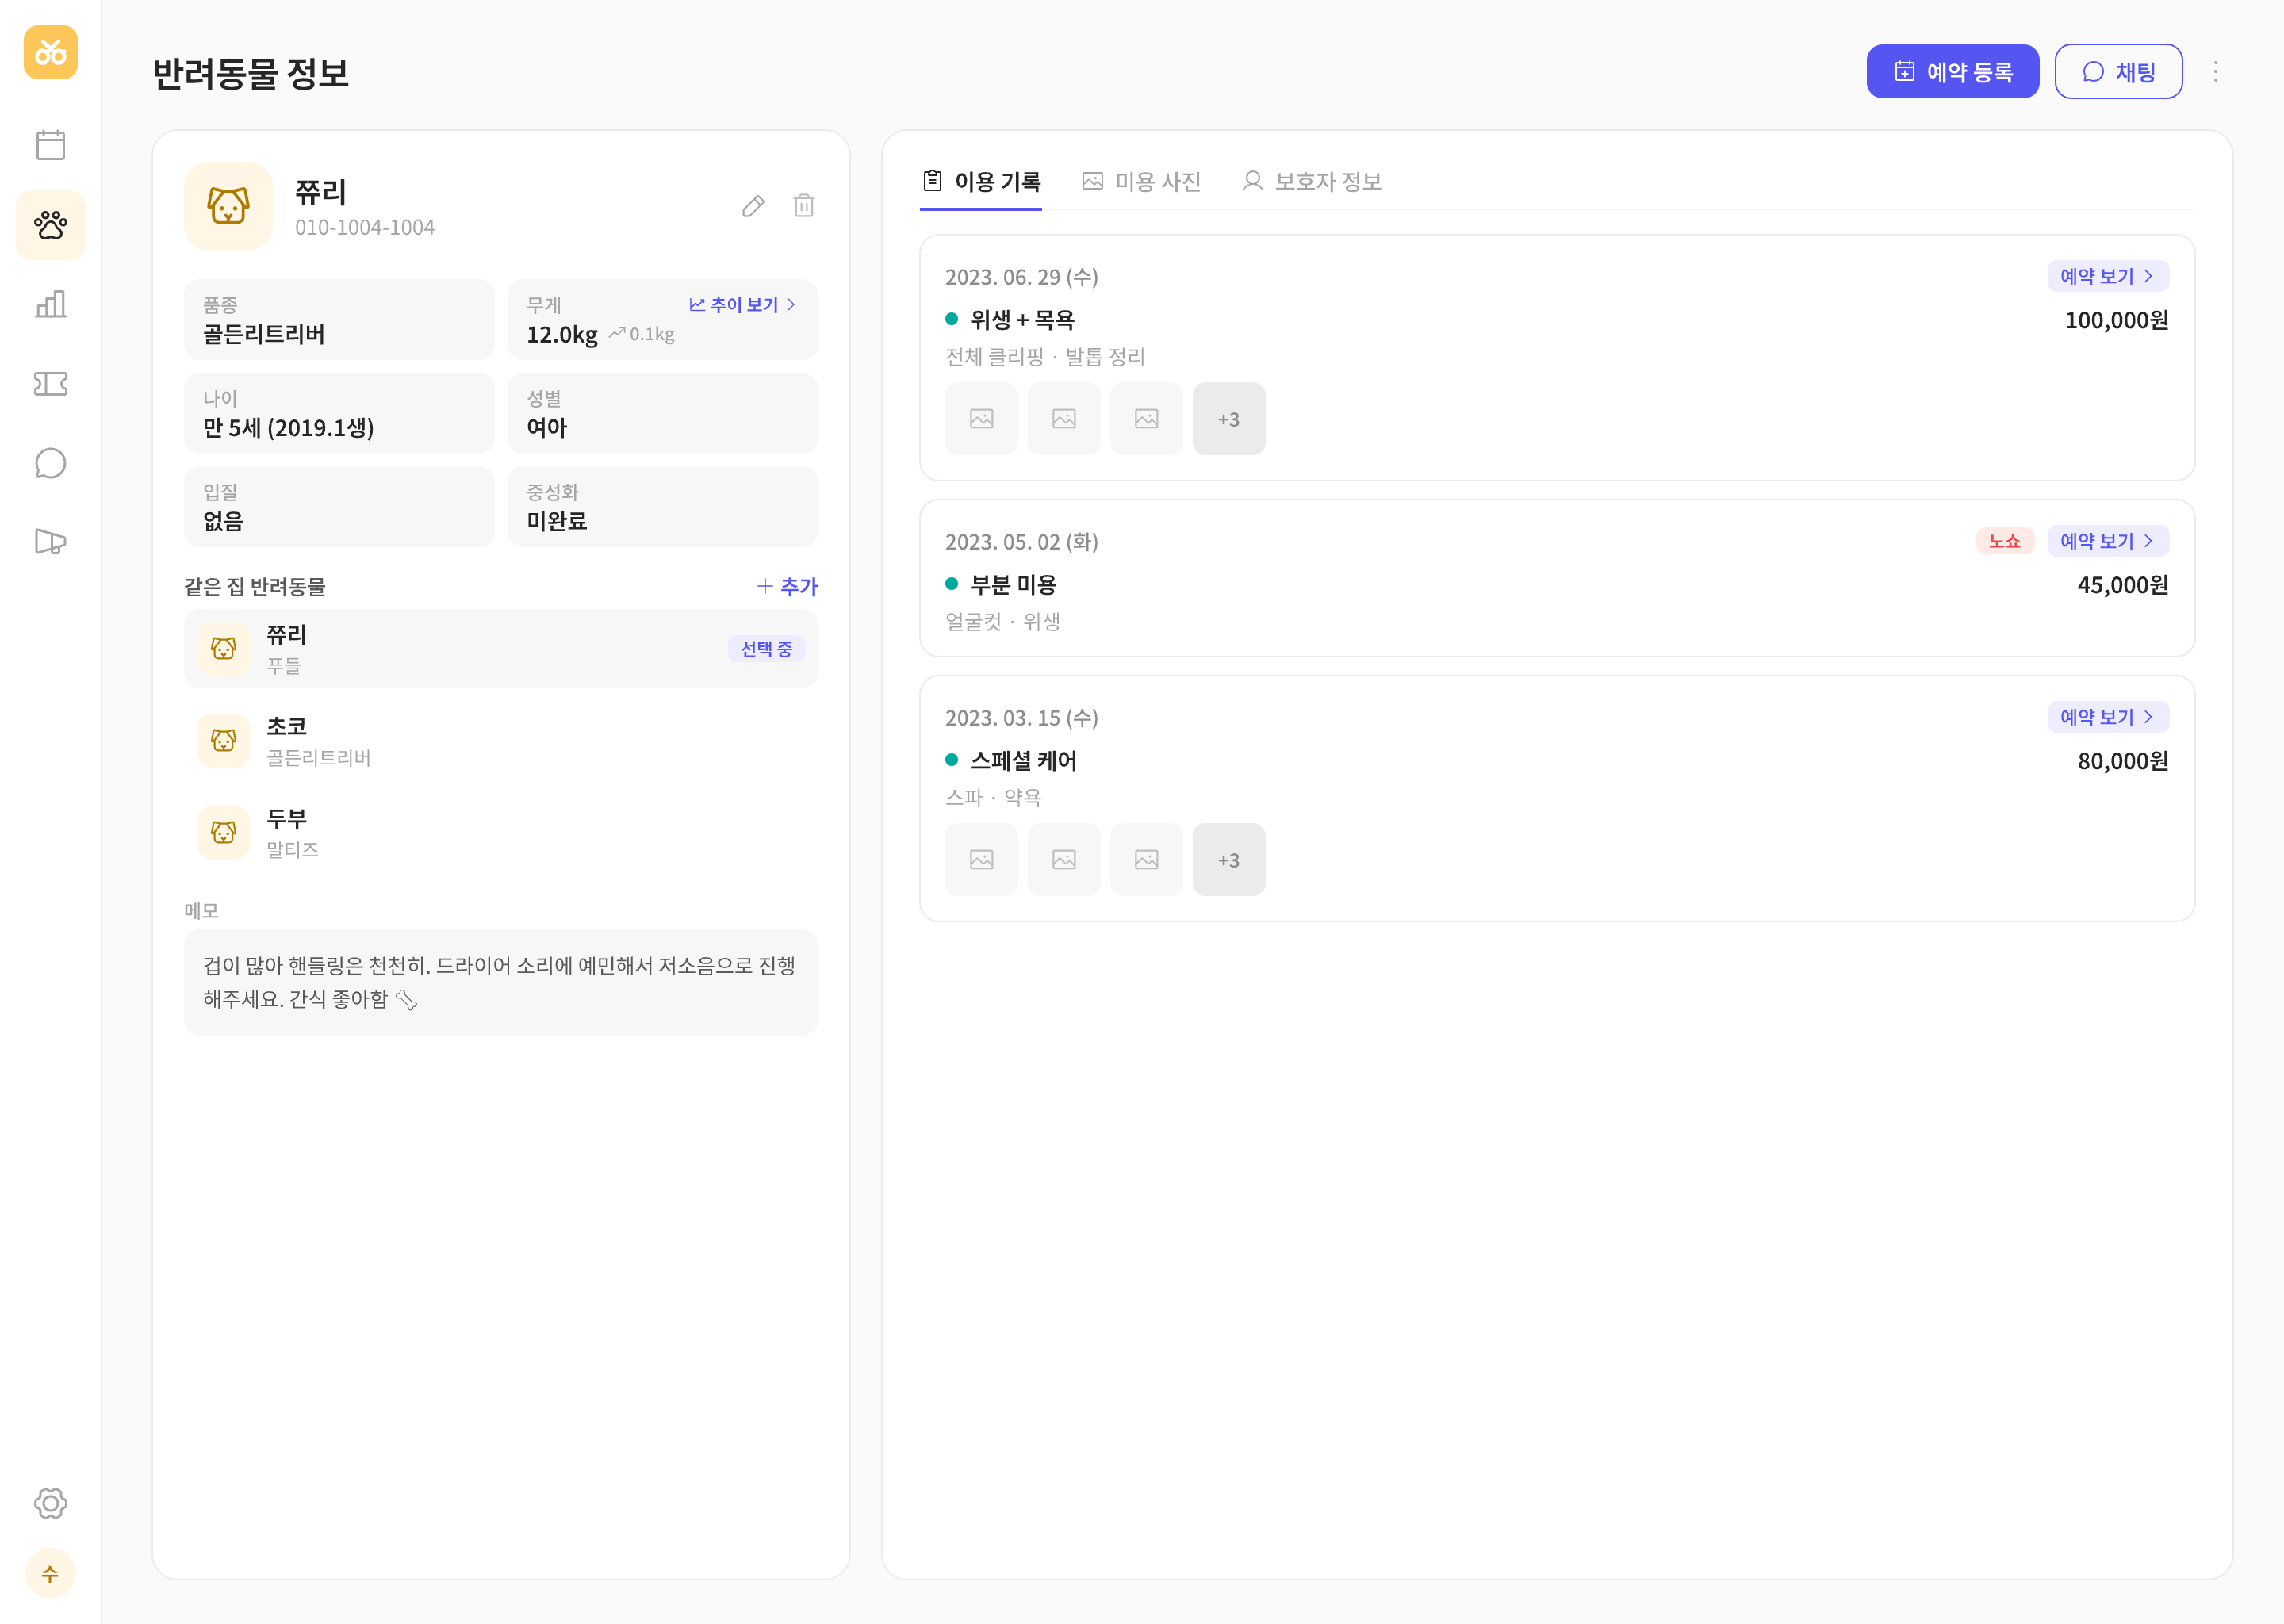
Task: Open the statistics bar chart icon
Action: [50, 304]
